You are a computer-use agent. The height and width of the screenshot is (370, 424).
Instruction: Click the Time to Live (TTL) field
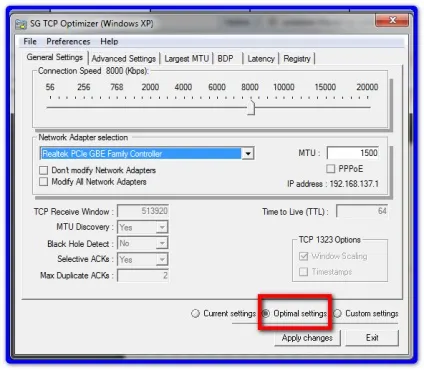click(362, 211)
